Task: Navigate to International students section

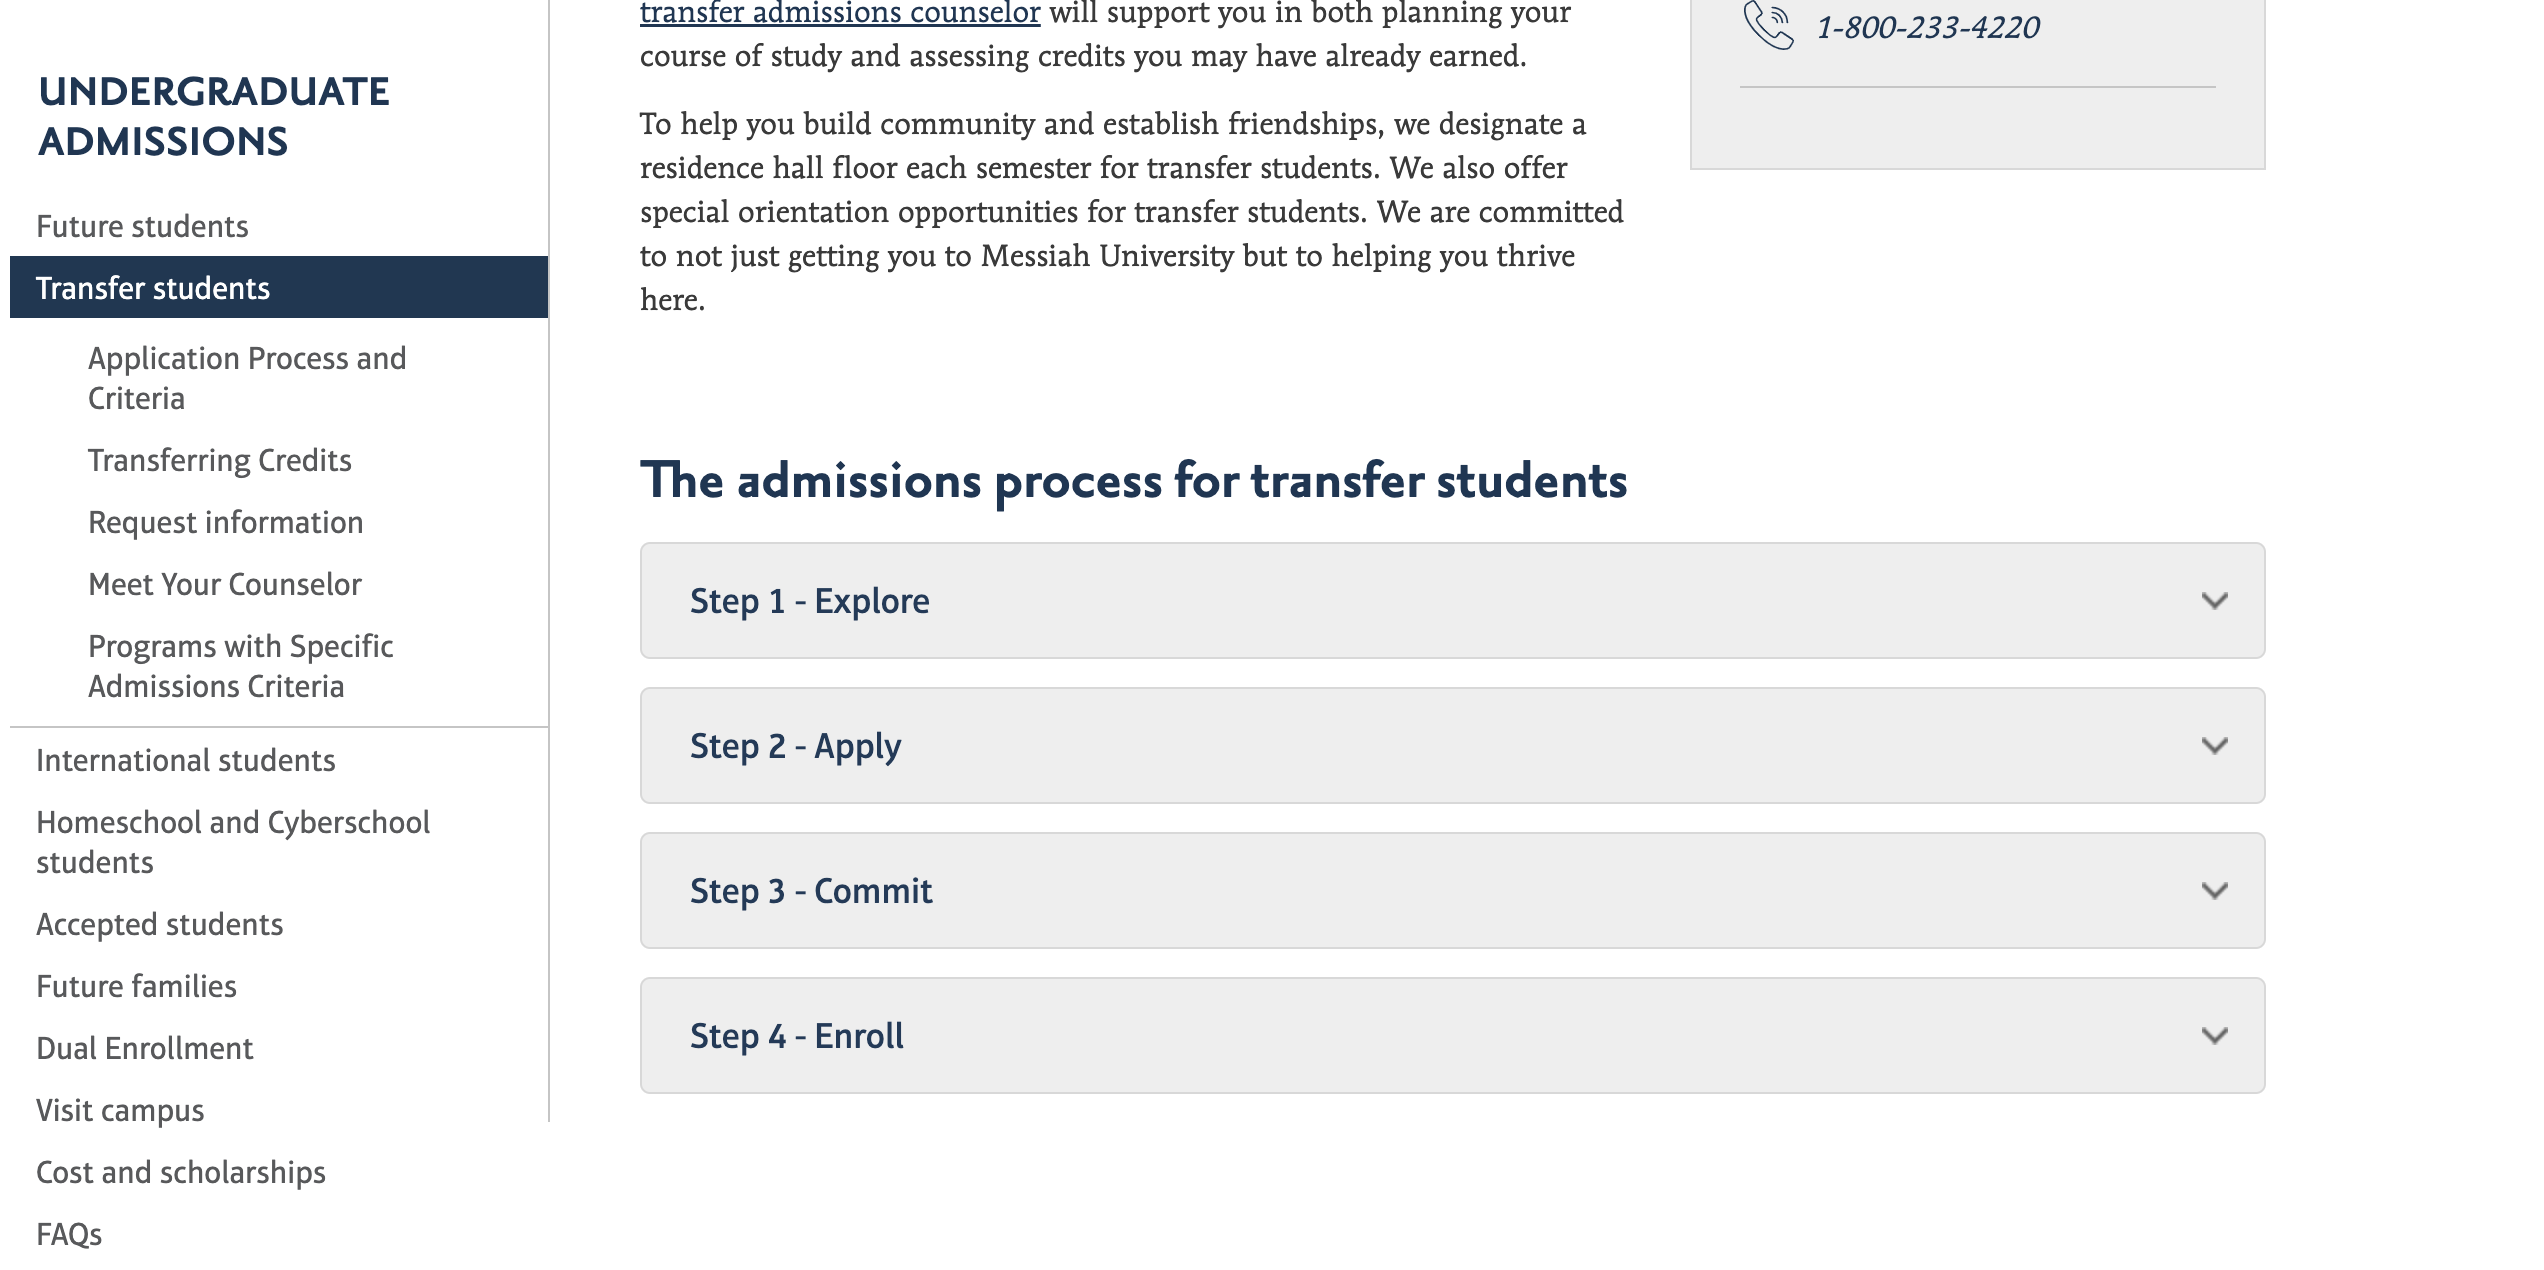Action: (x=185, y=757)
